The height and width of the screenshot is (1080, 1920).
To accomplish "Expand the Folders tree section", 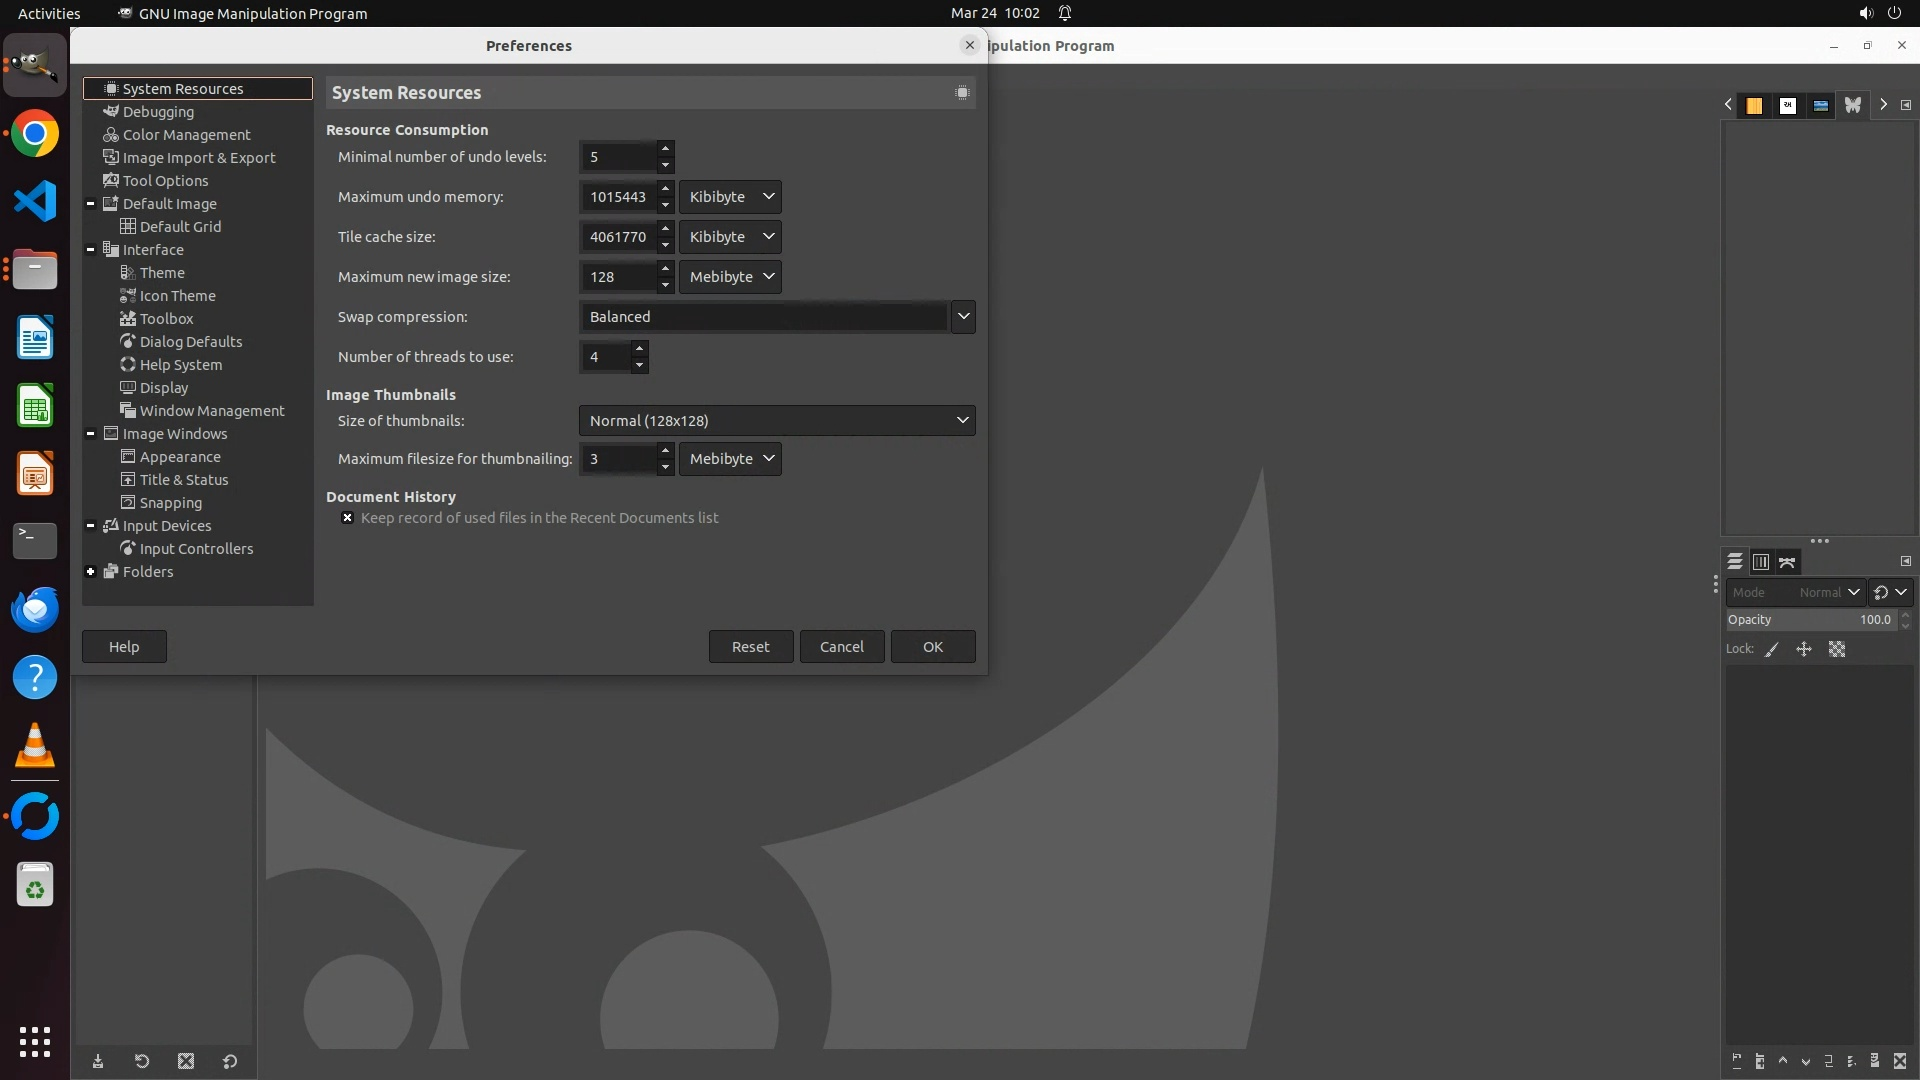I will tap(91, 572).
